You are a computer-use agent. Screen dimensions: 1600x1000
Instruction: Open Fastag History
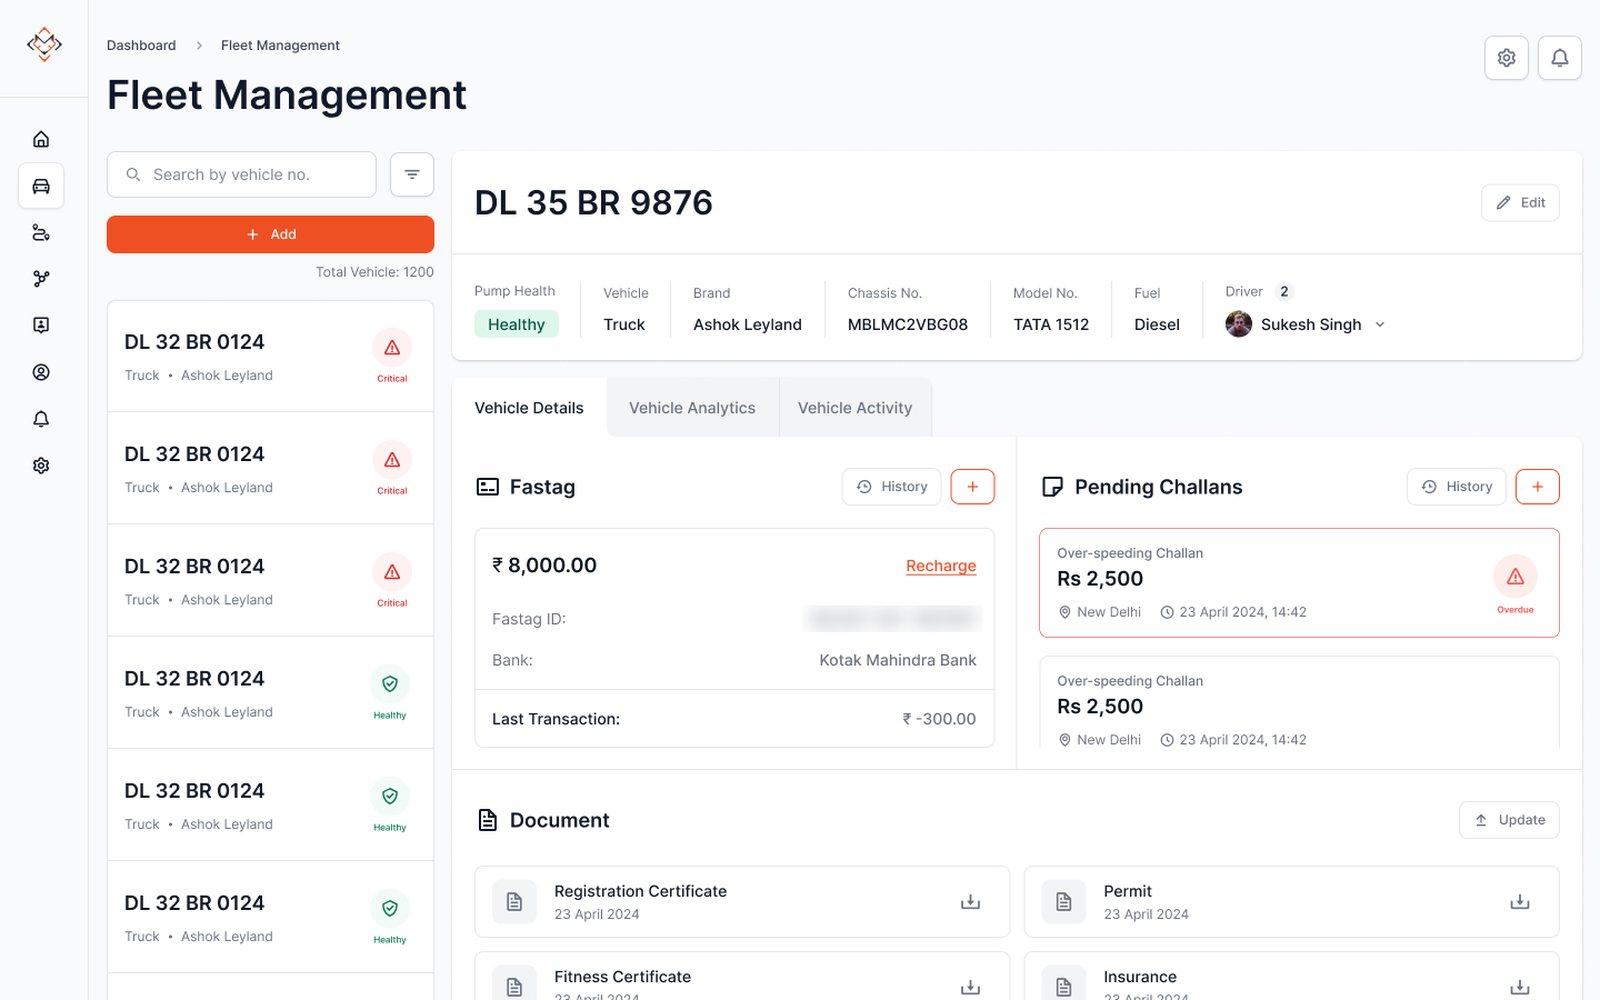click(892, 487)
